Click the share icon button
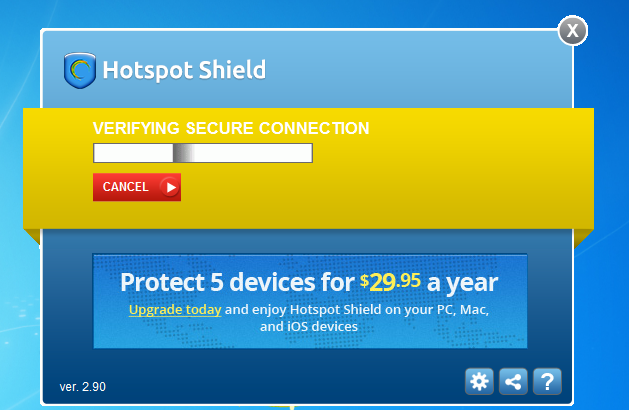This screenshot has width=629, height=410. pyautogui.click(x=513, y=381)
